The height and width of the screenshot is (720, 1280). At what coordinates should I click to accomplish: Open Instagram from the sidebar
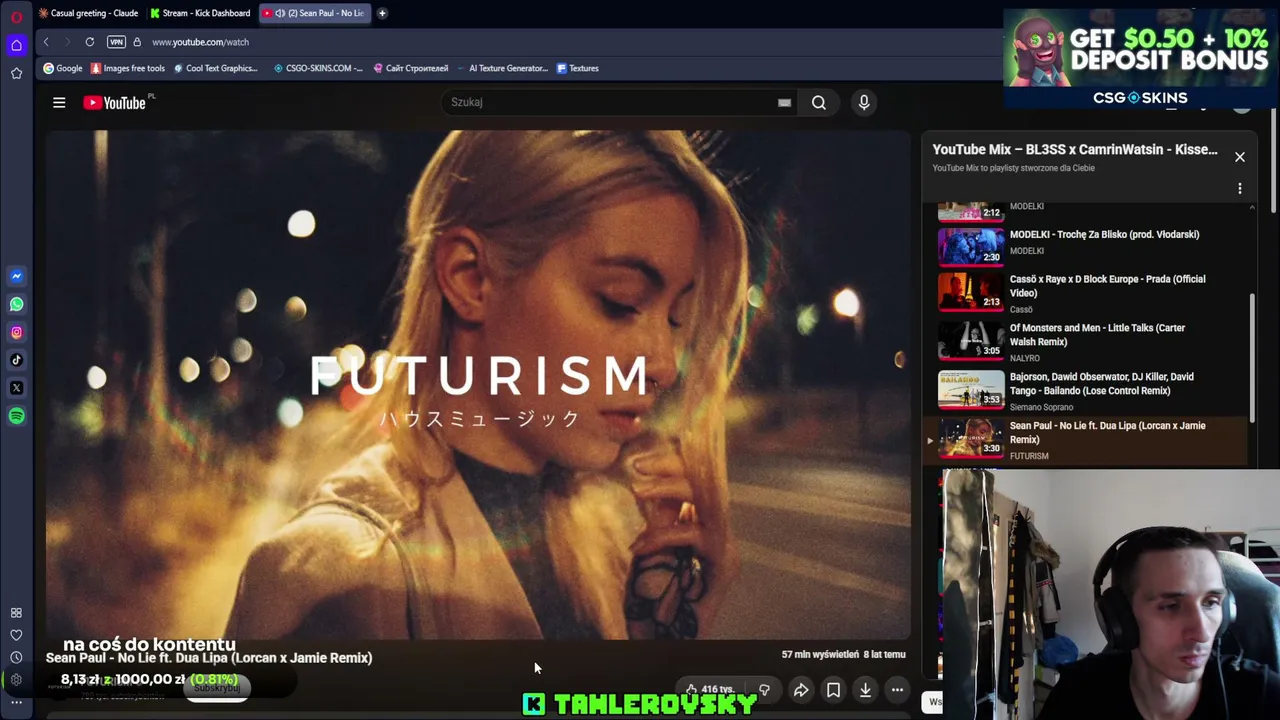pos(16,332)
